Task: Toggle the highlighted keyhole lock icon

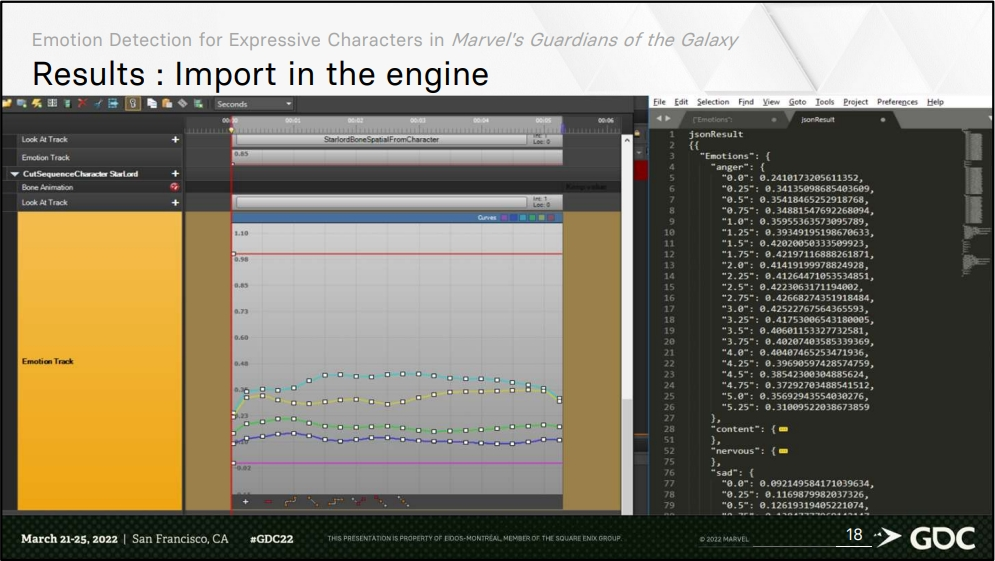Action: (133, 103)
